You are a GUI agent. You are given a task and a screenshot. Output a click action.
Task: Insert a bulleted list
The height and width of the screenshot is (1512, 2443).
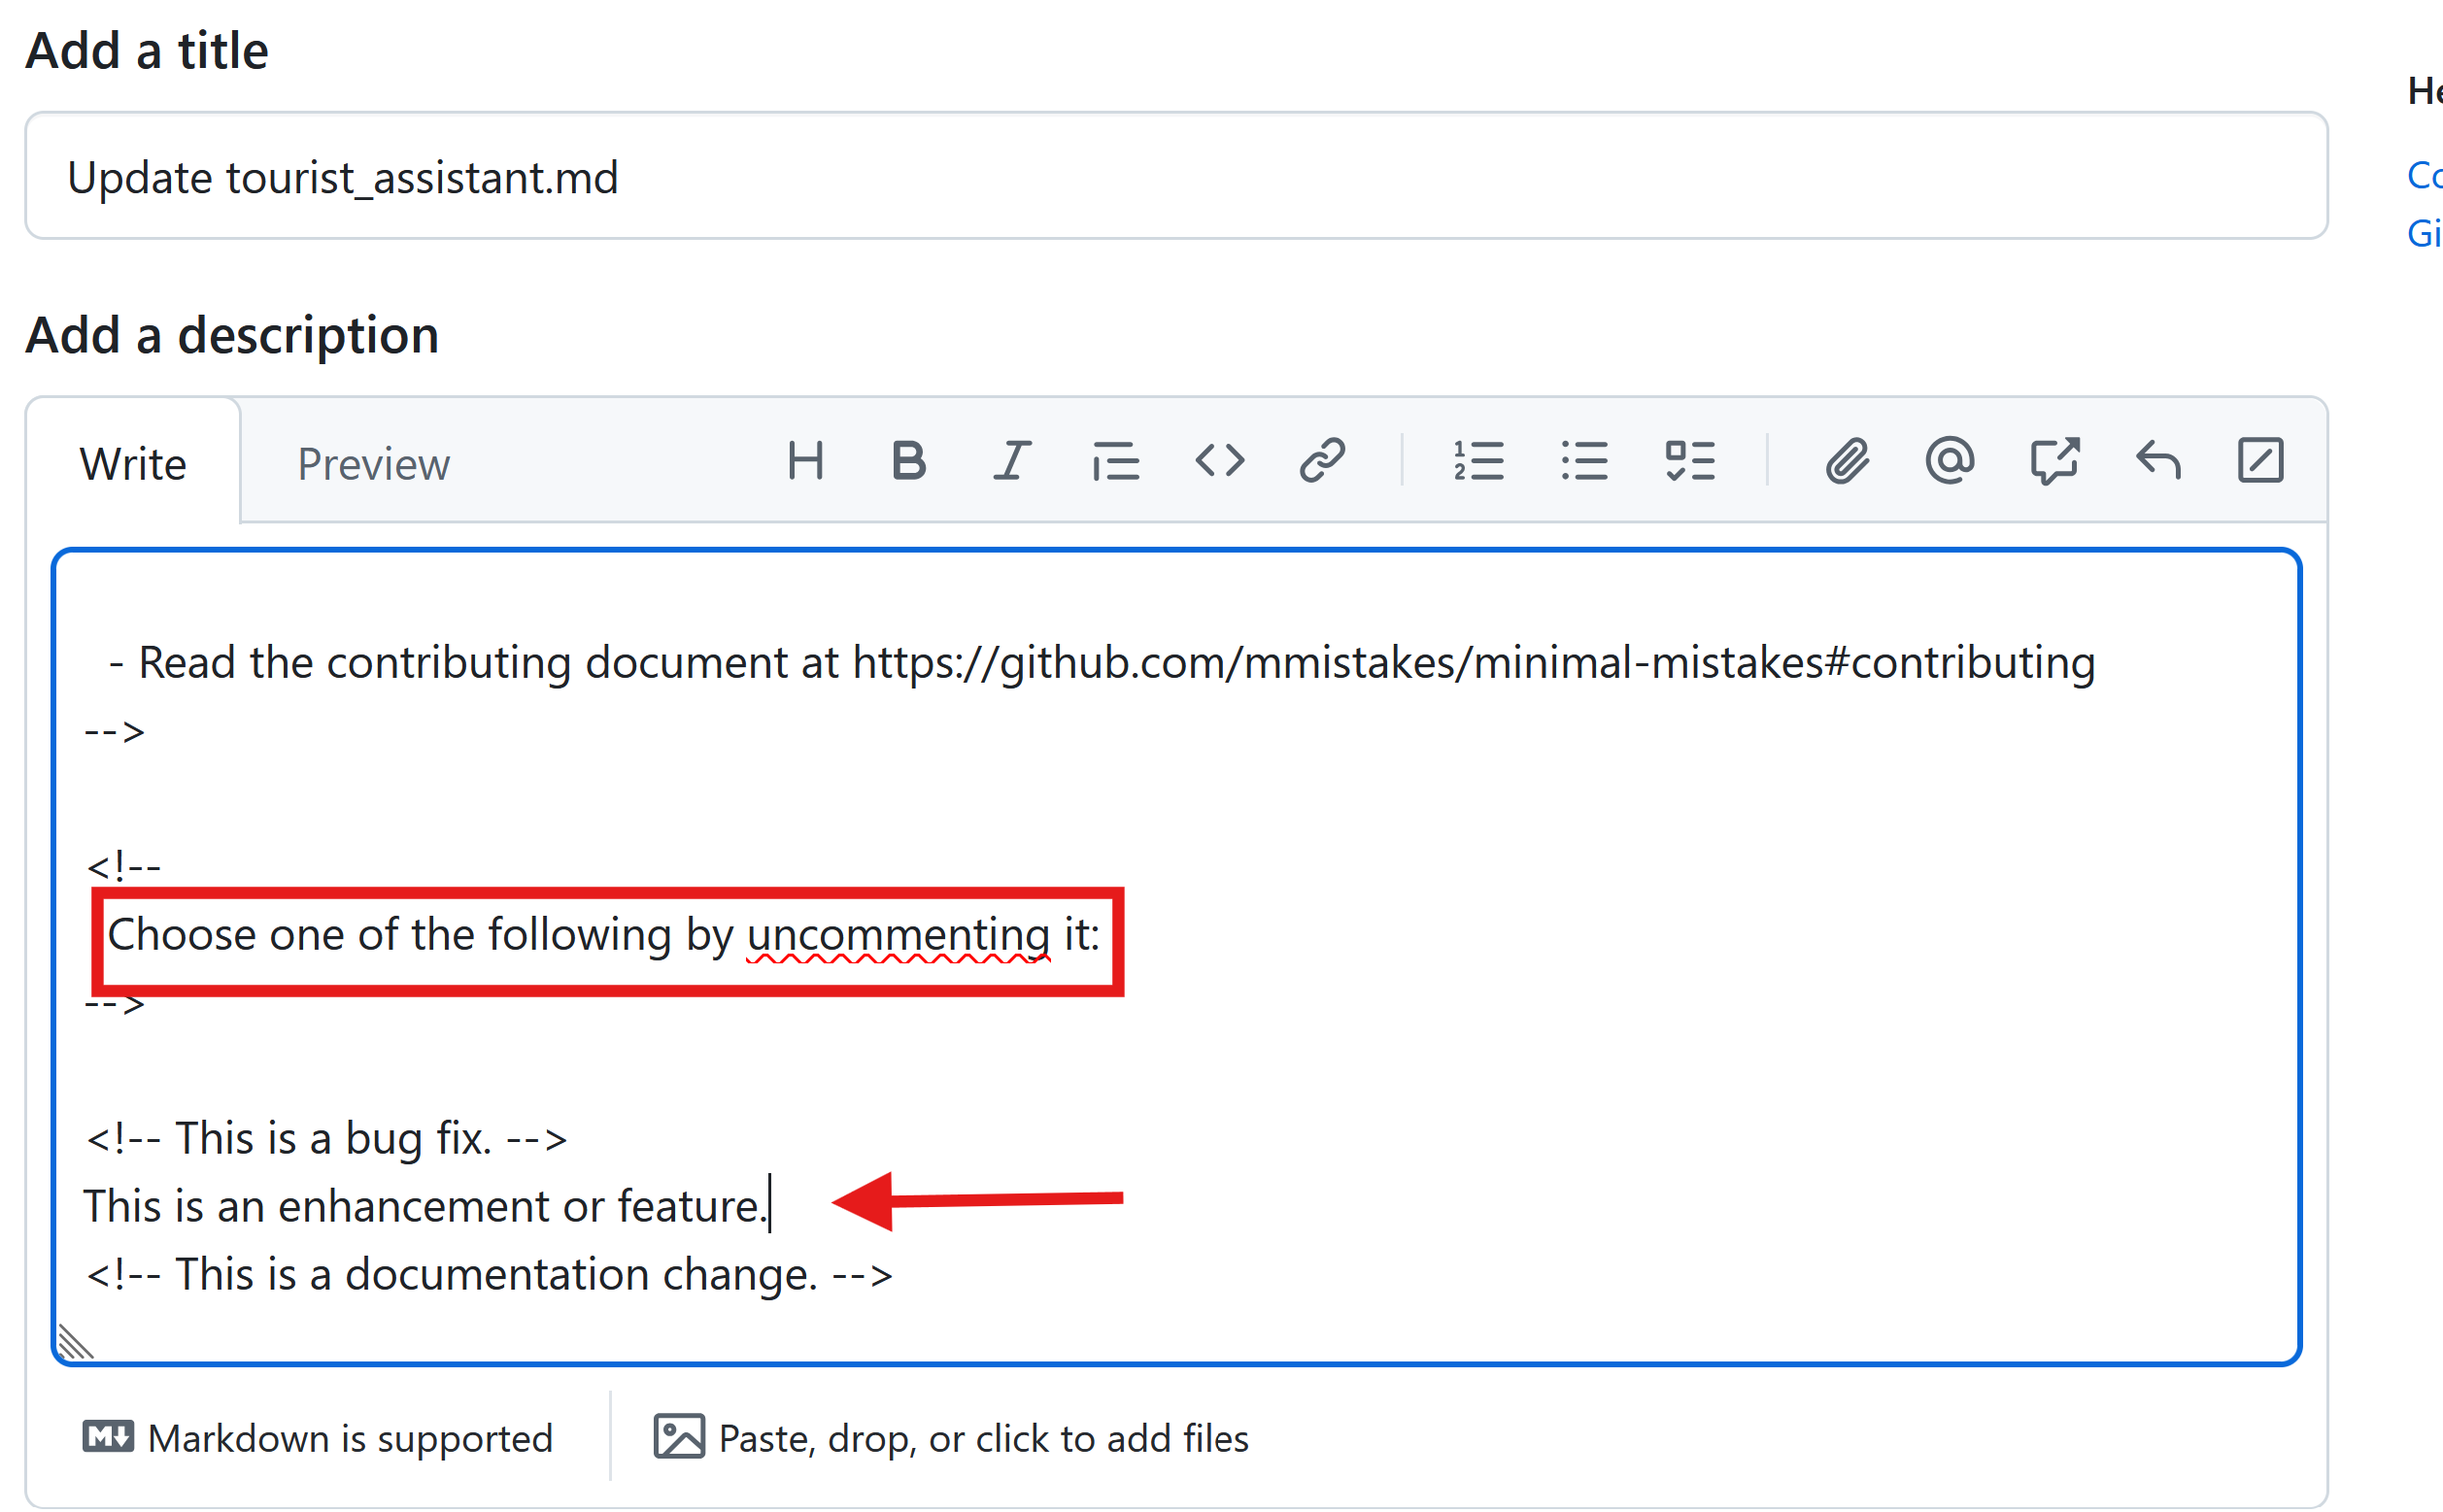click(1584, 462)
